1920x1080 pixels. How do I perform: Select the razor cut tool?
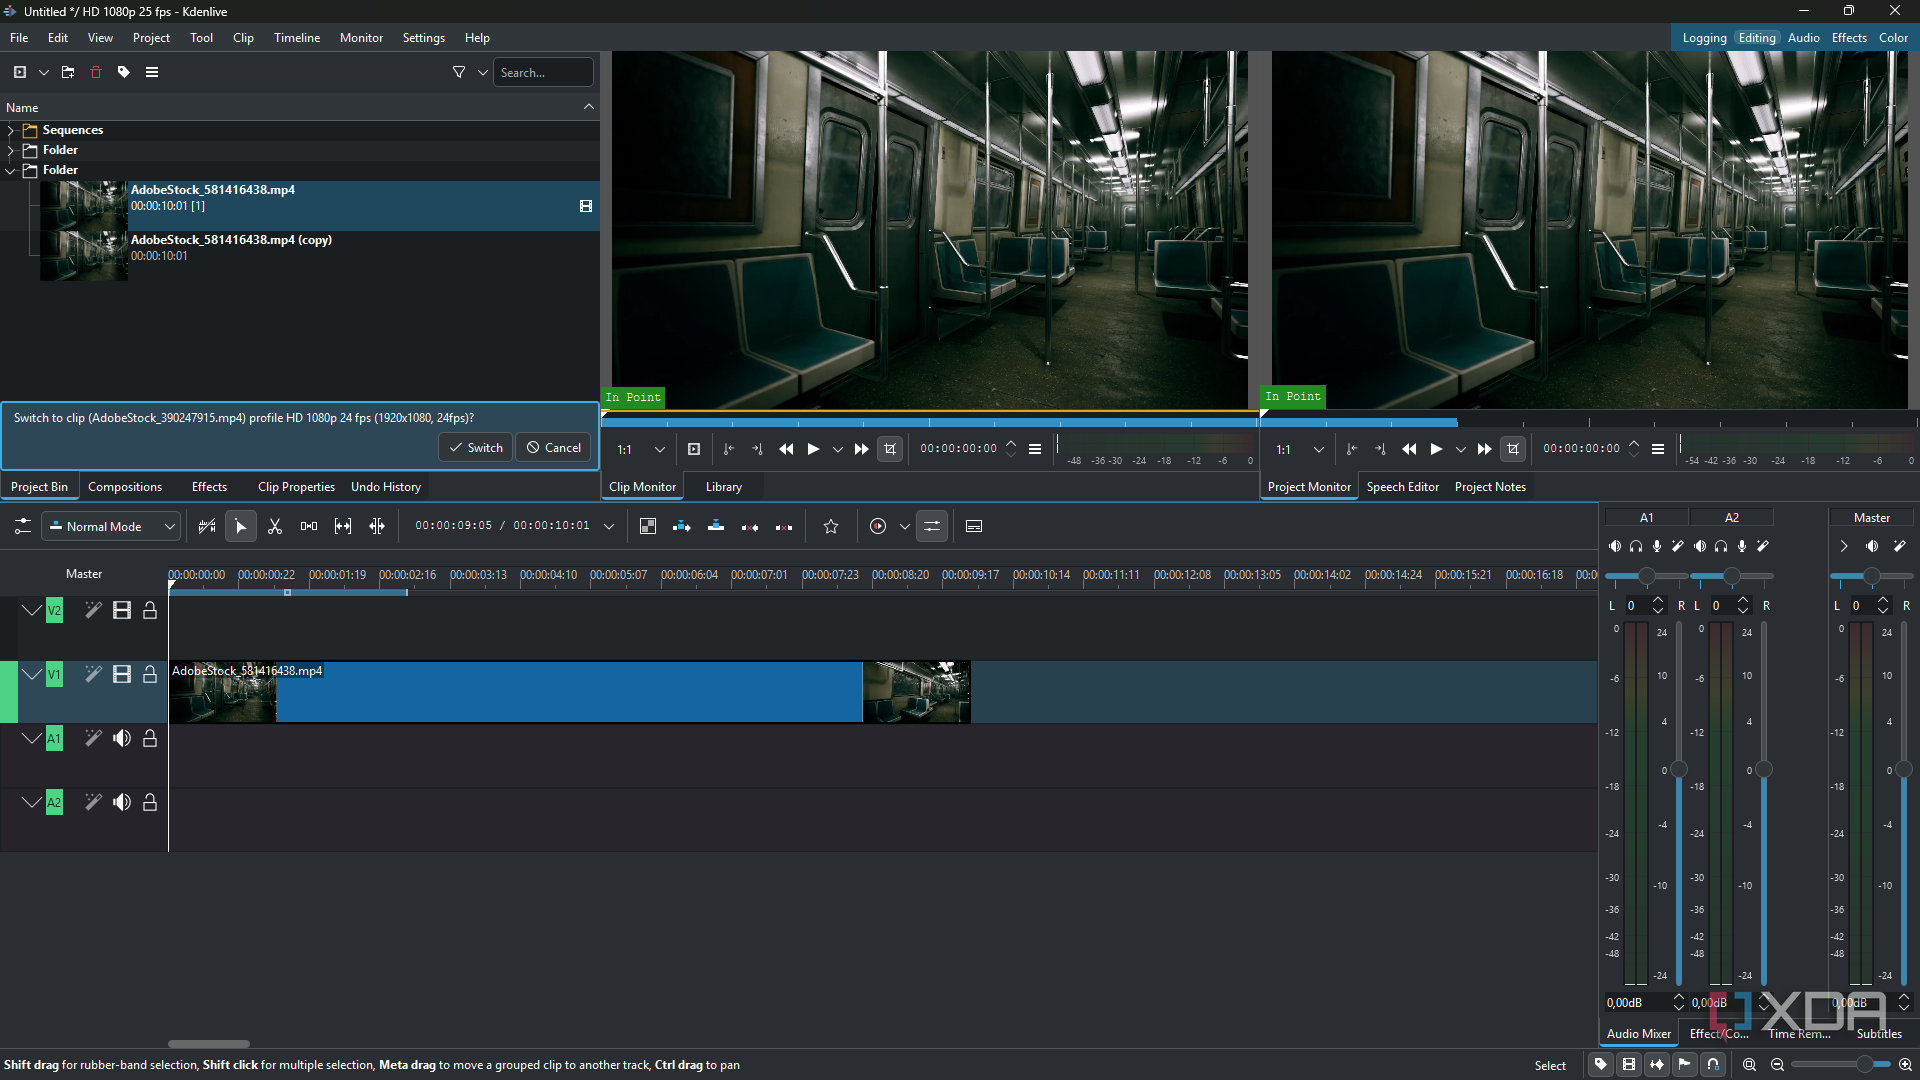pos(275,527)
